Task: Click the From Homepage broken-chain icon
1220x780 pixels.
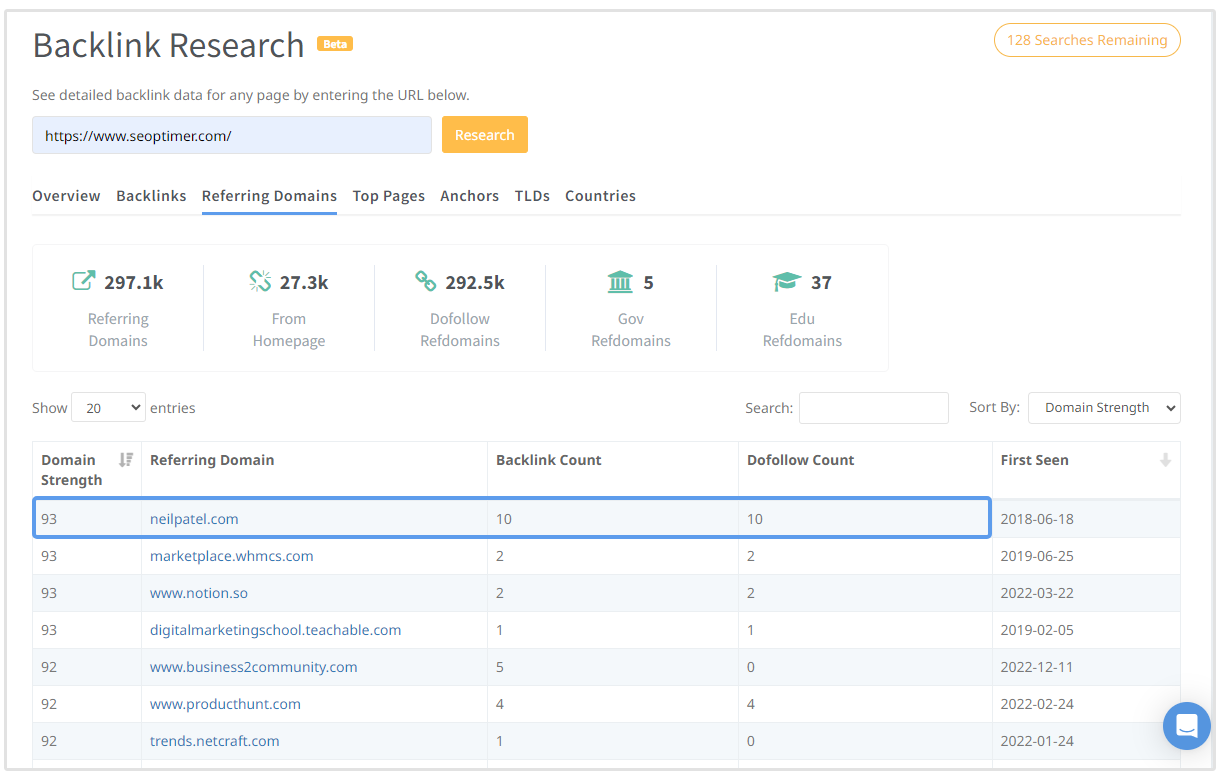Action: (x=259, y=281)
